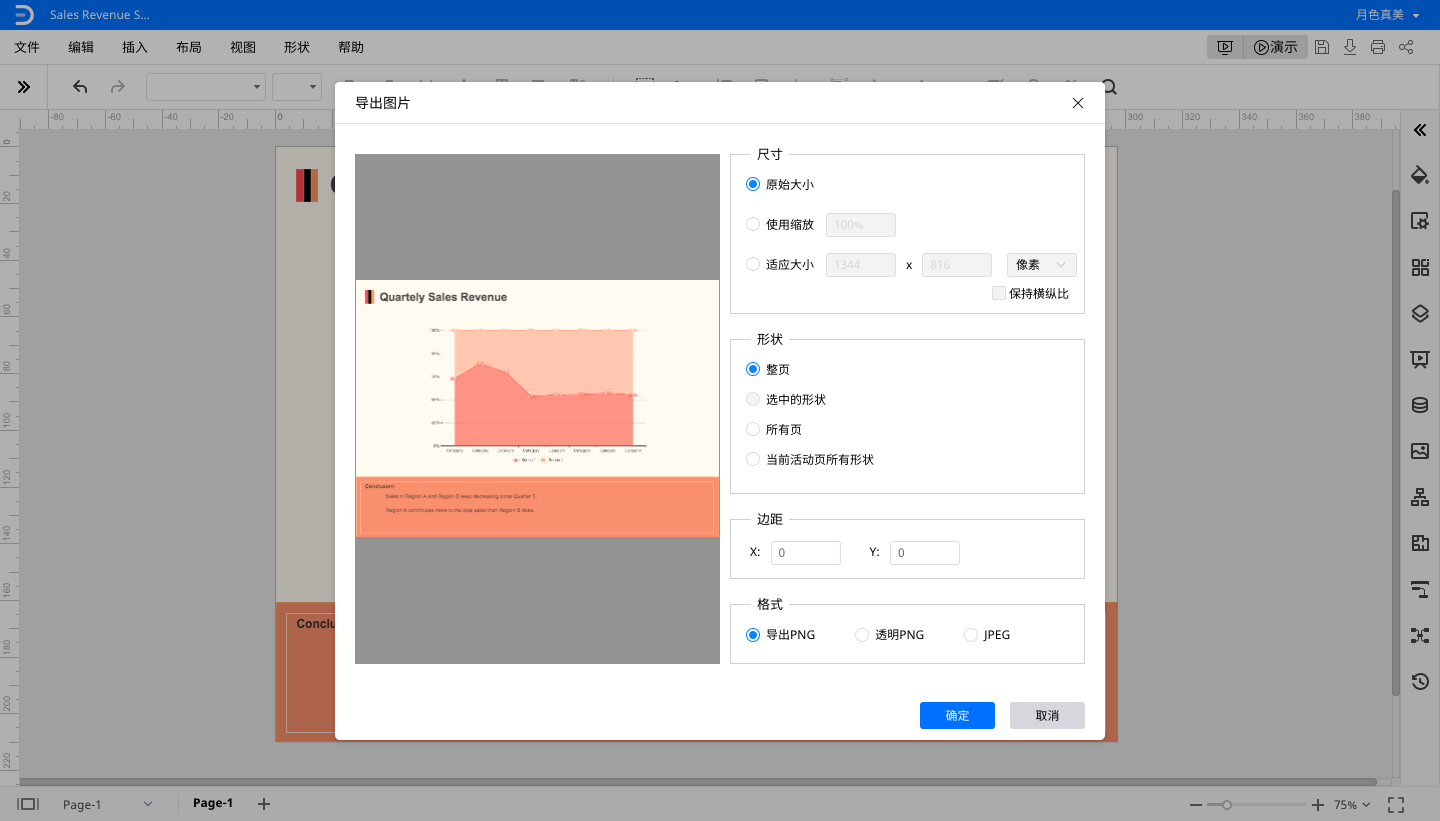Click the save icon in top bar

tap(1322, 47)
